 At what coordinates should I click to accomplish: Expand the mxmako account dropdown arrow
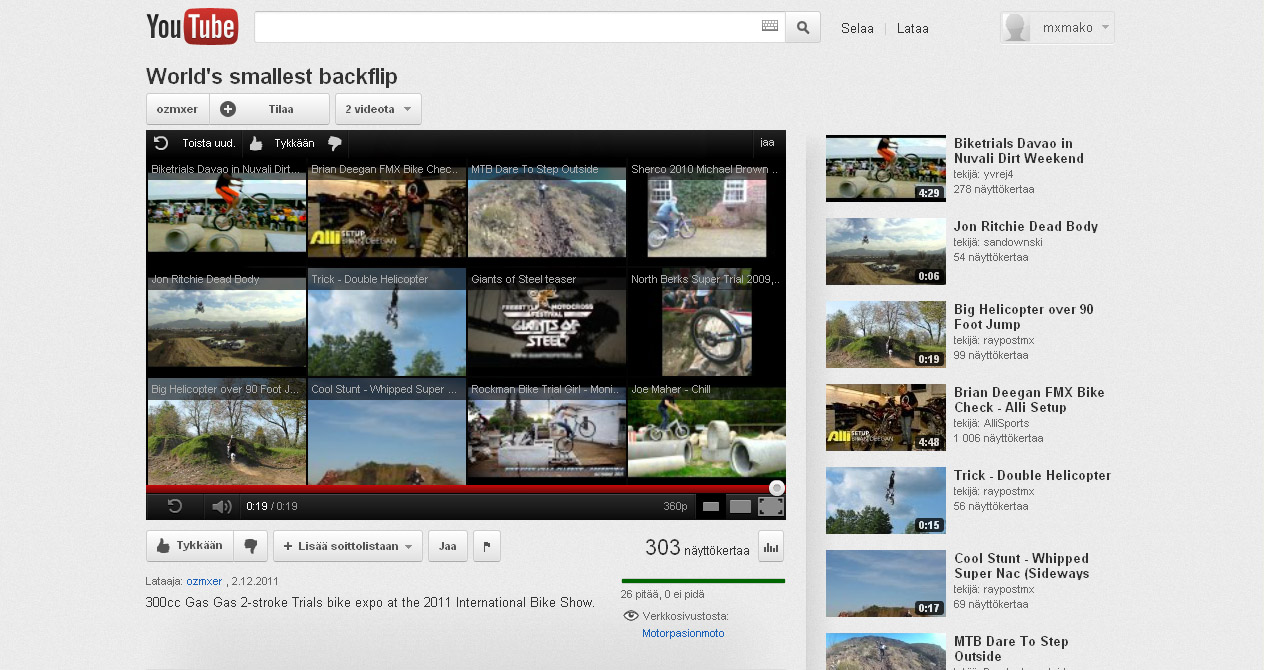pyautogui.click(x=1105, y=28)
